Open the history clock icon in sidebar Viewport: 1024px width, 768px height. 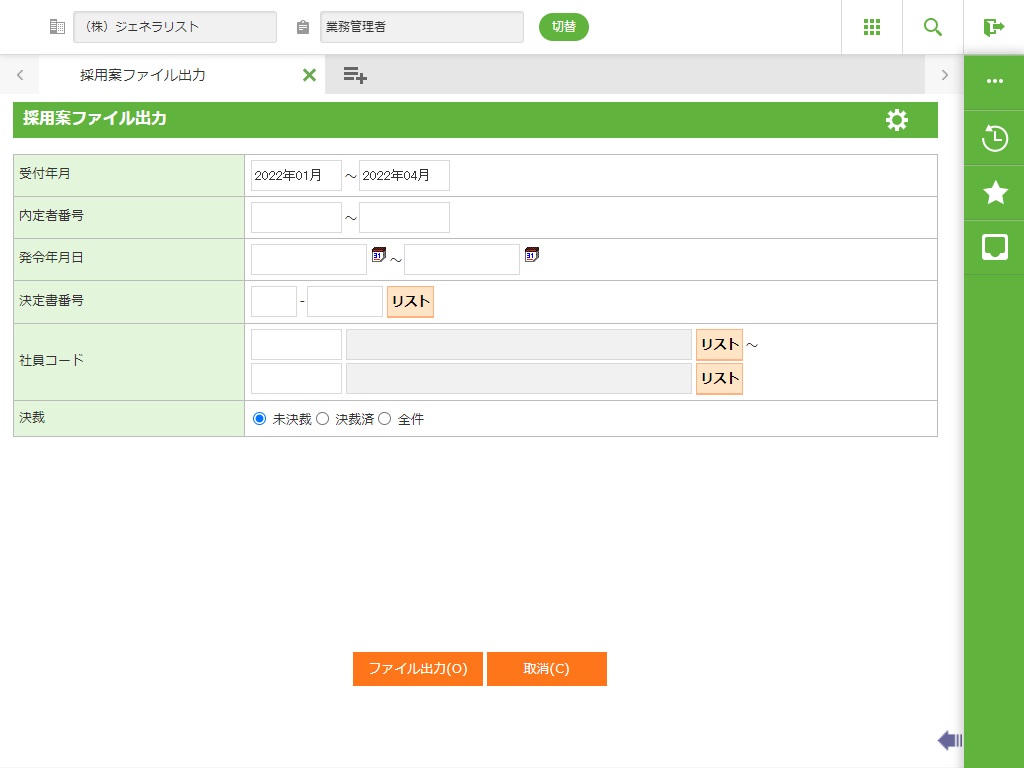click(995, 138)
